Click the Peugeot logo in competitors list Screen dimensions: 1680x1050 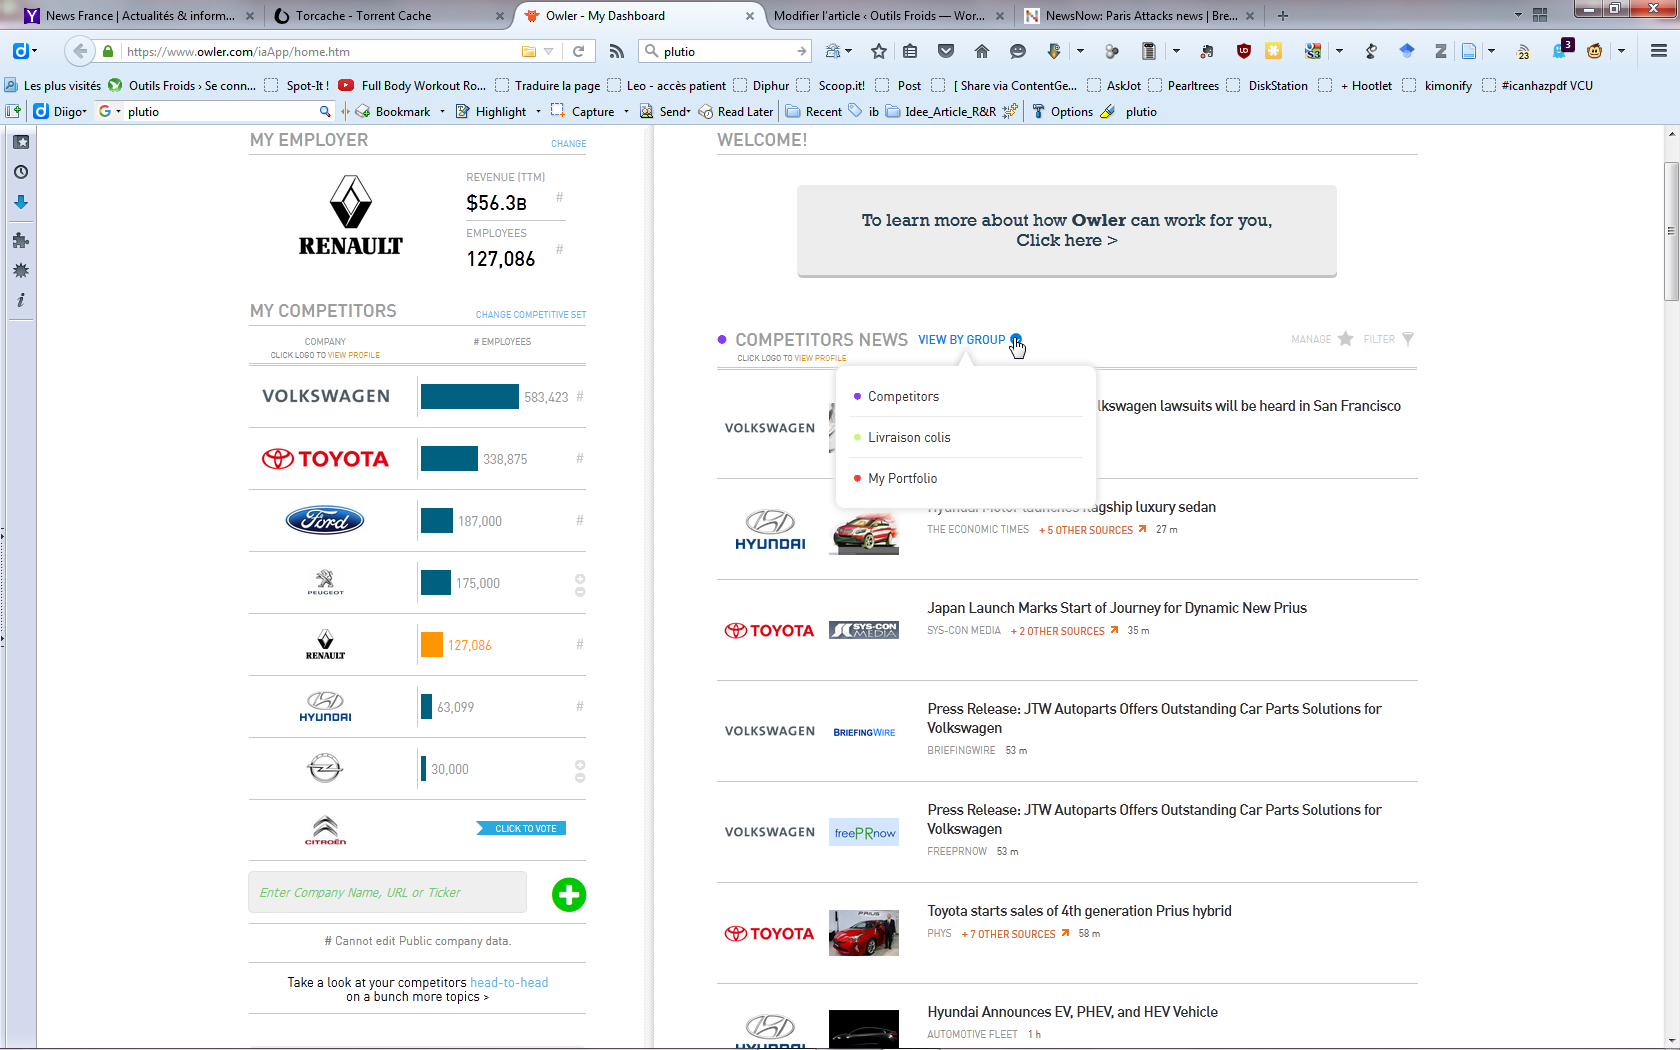[x=325, y=582]
